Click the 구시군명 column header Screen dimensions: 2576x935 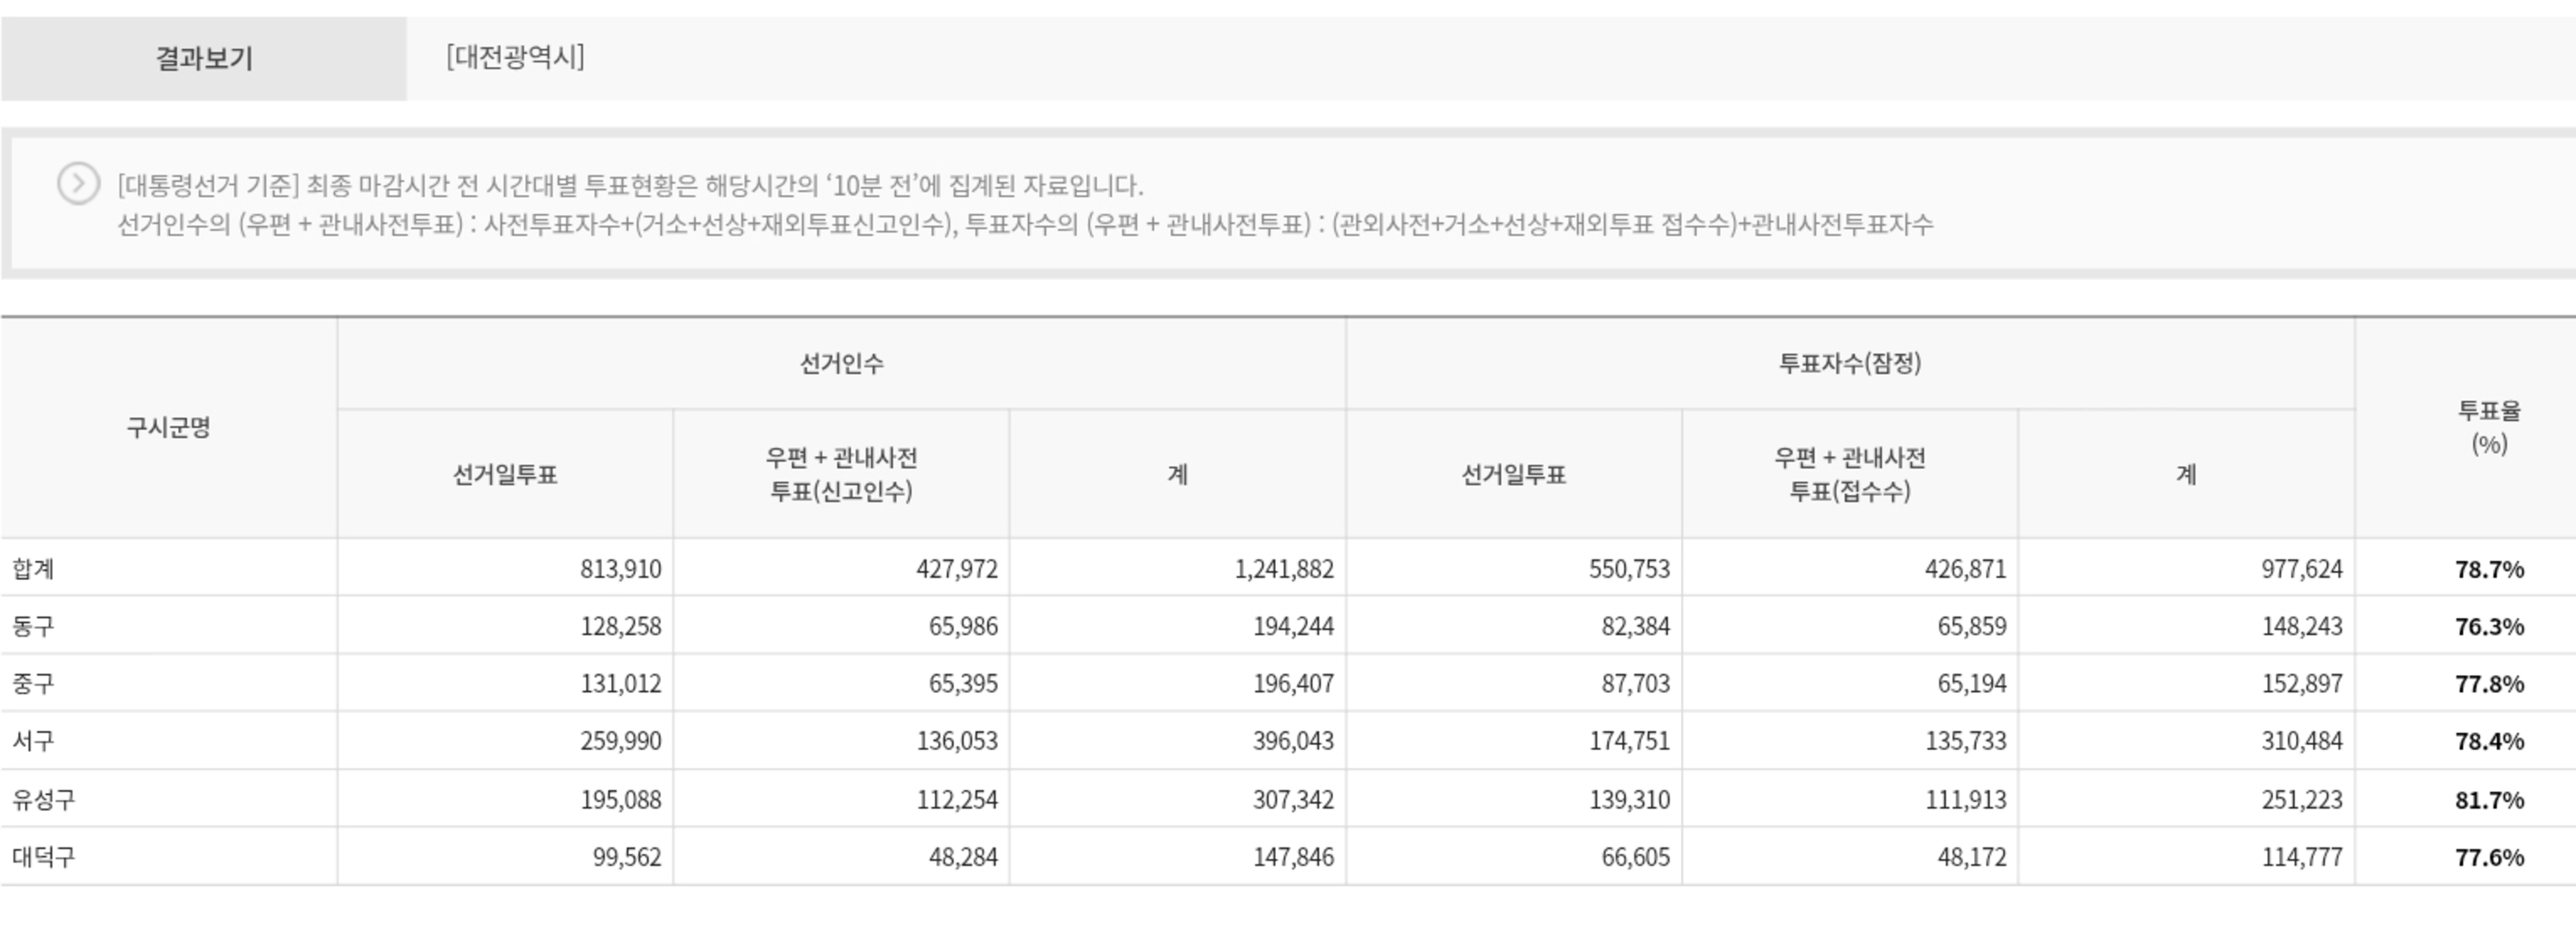[168, 428]
